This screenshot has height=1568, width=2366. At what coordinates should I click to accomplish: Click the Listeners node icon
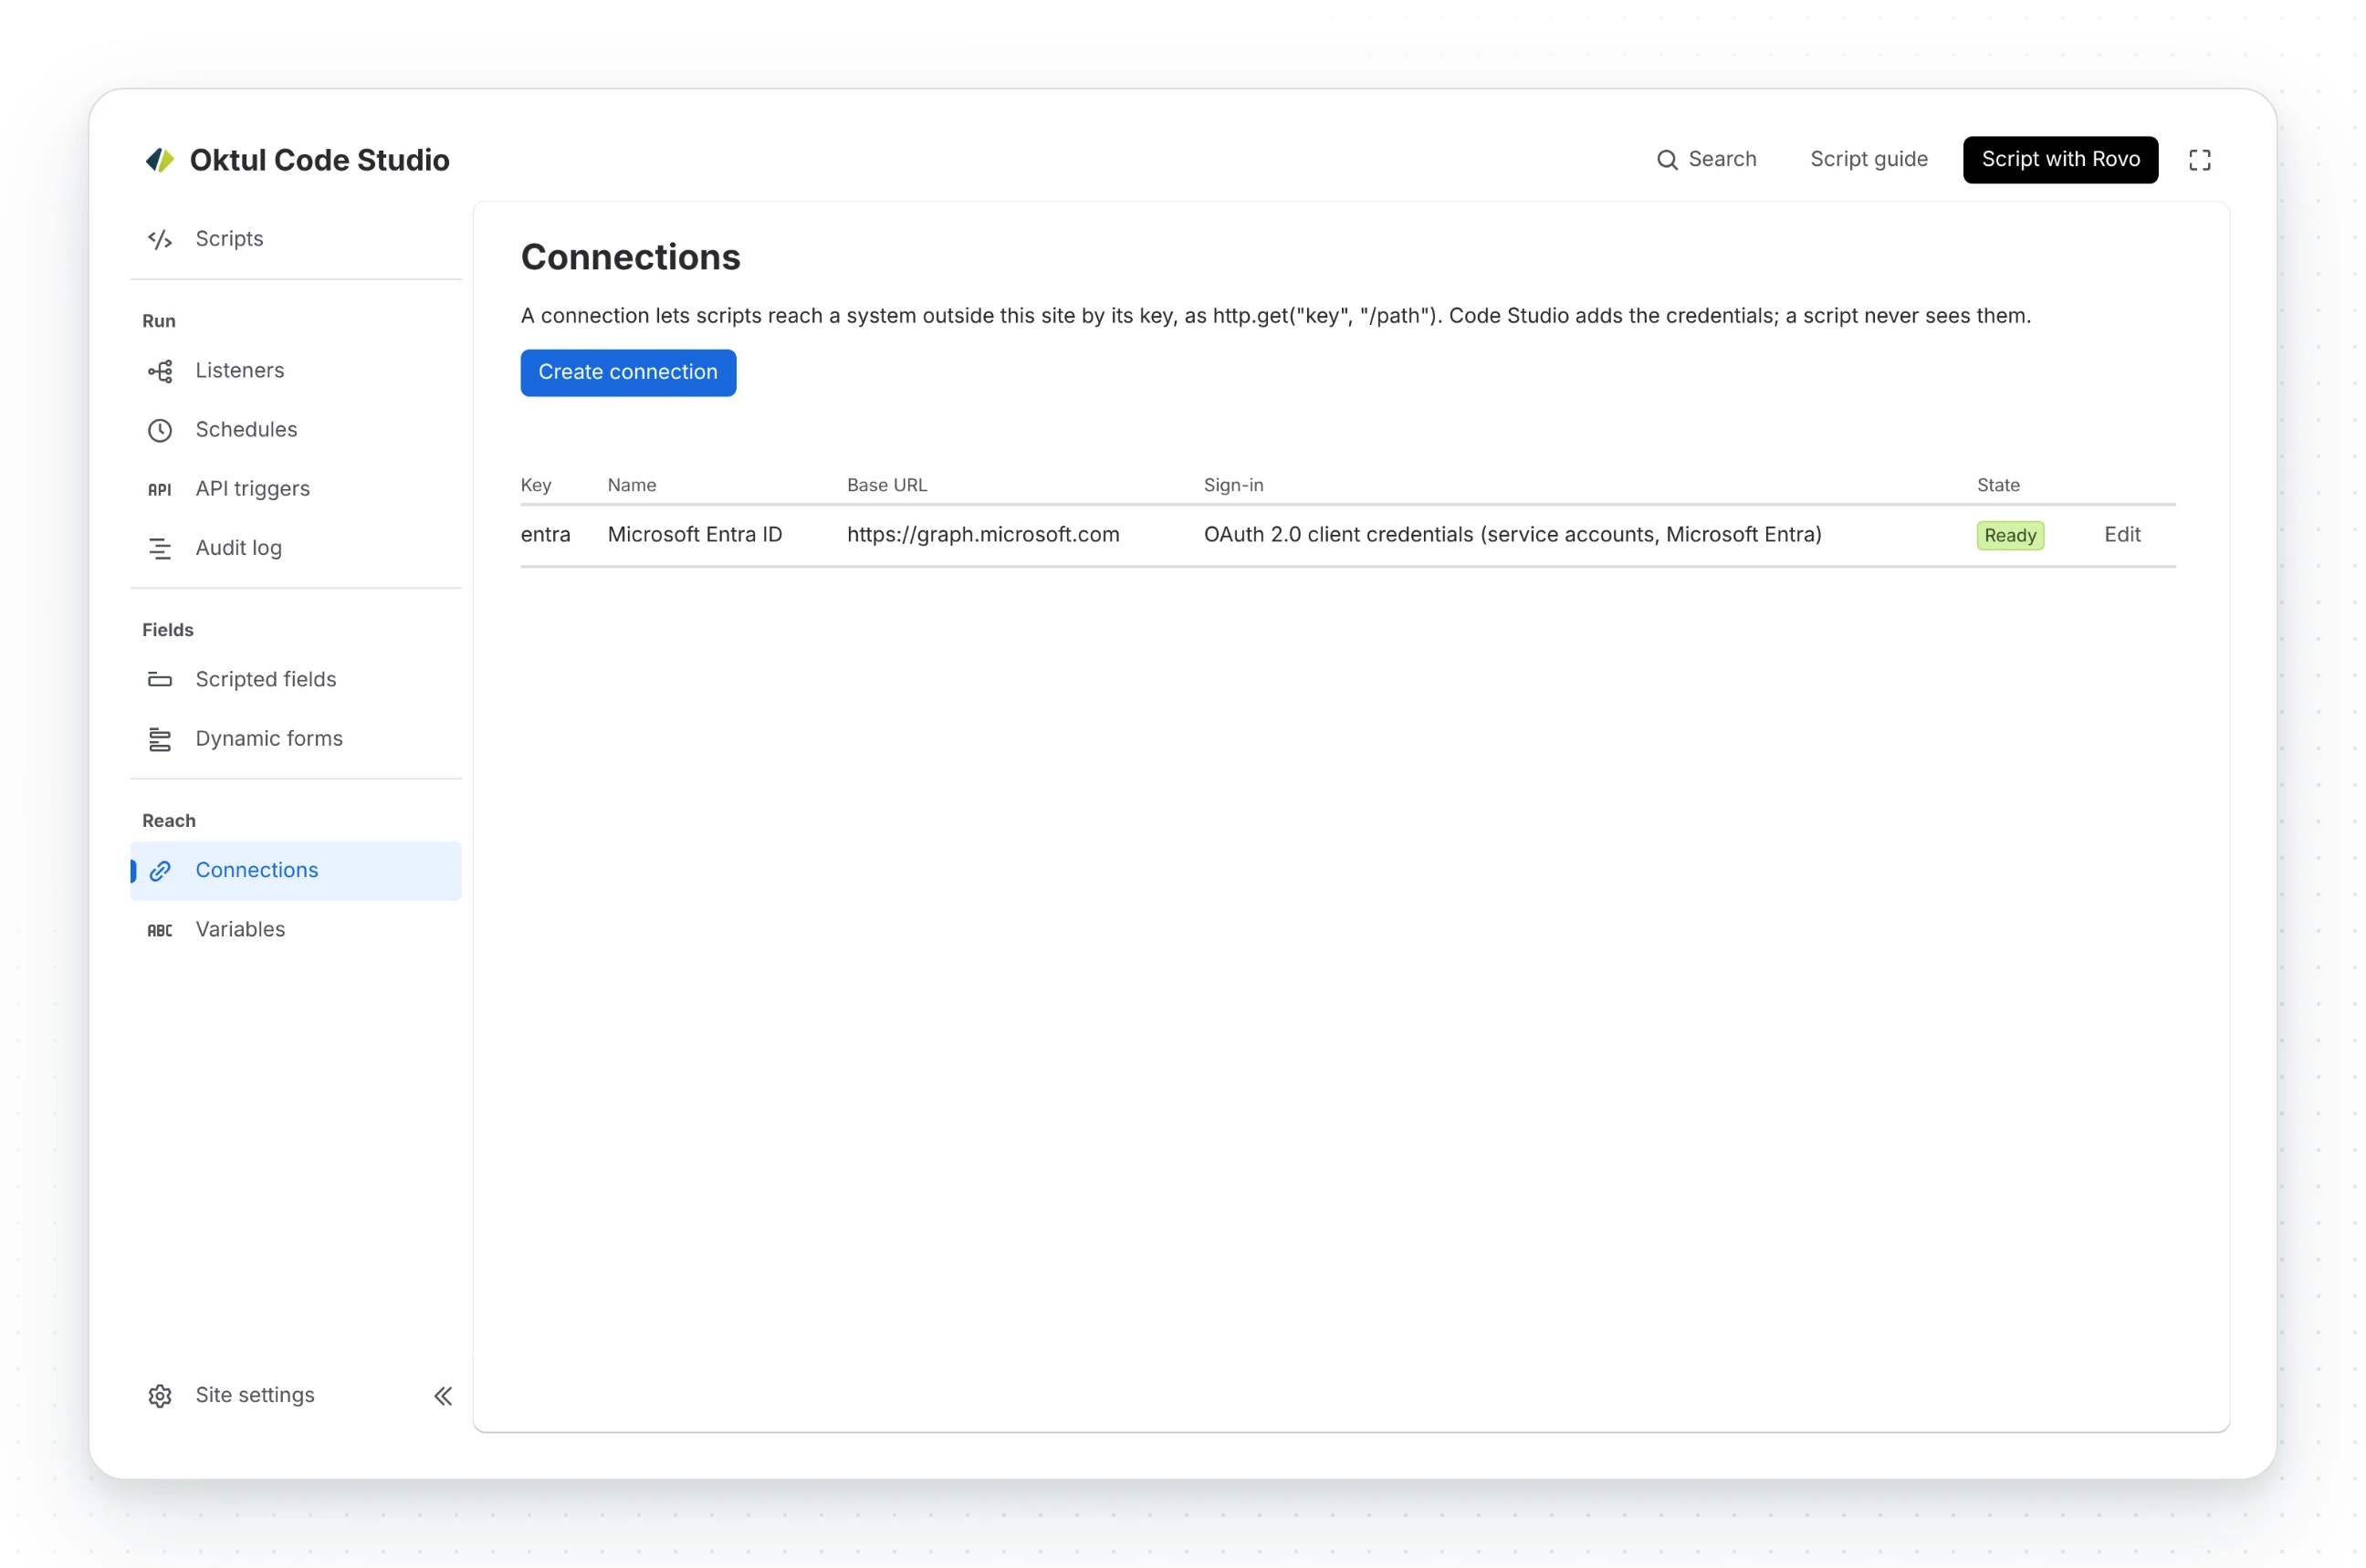160,371
